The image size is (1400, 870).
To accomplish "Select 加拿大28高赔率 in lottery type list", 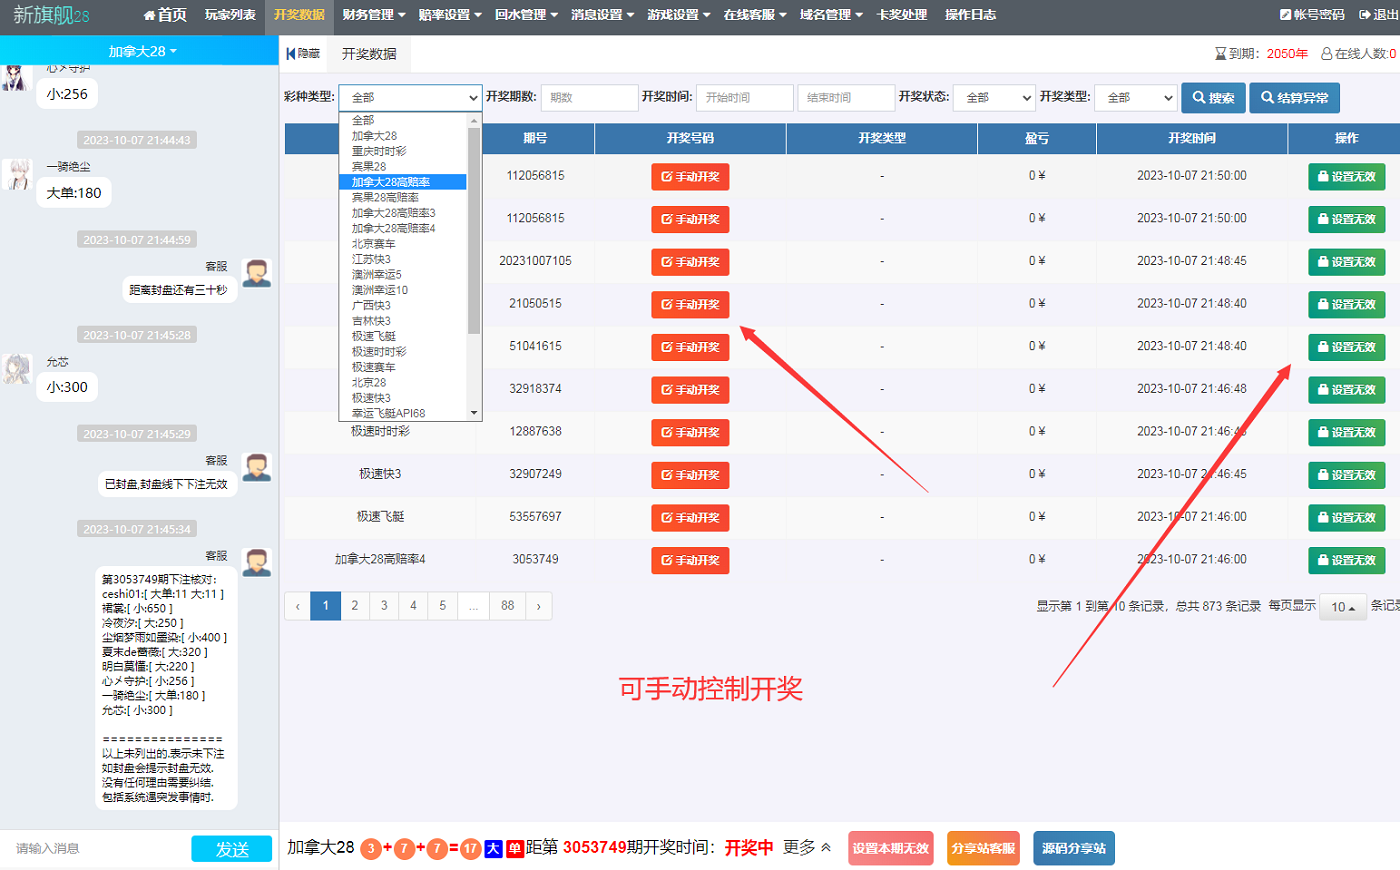I will tap(391, 182).
